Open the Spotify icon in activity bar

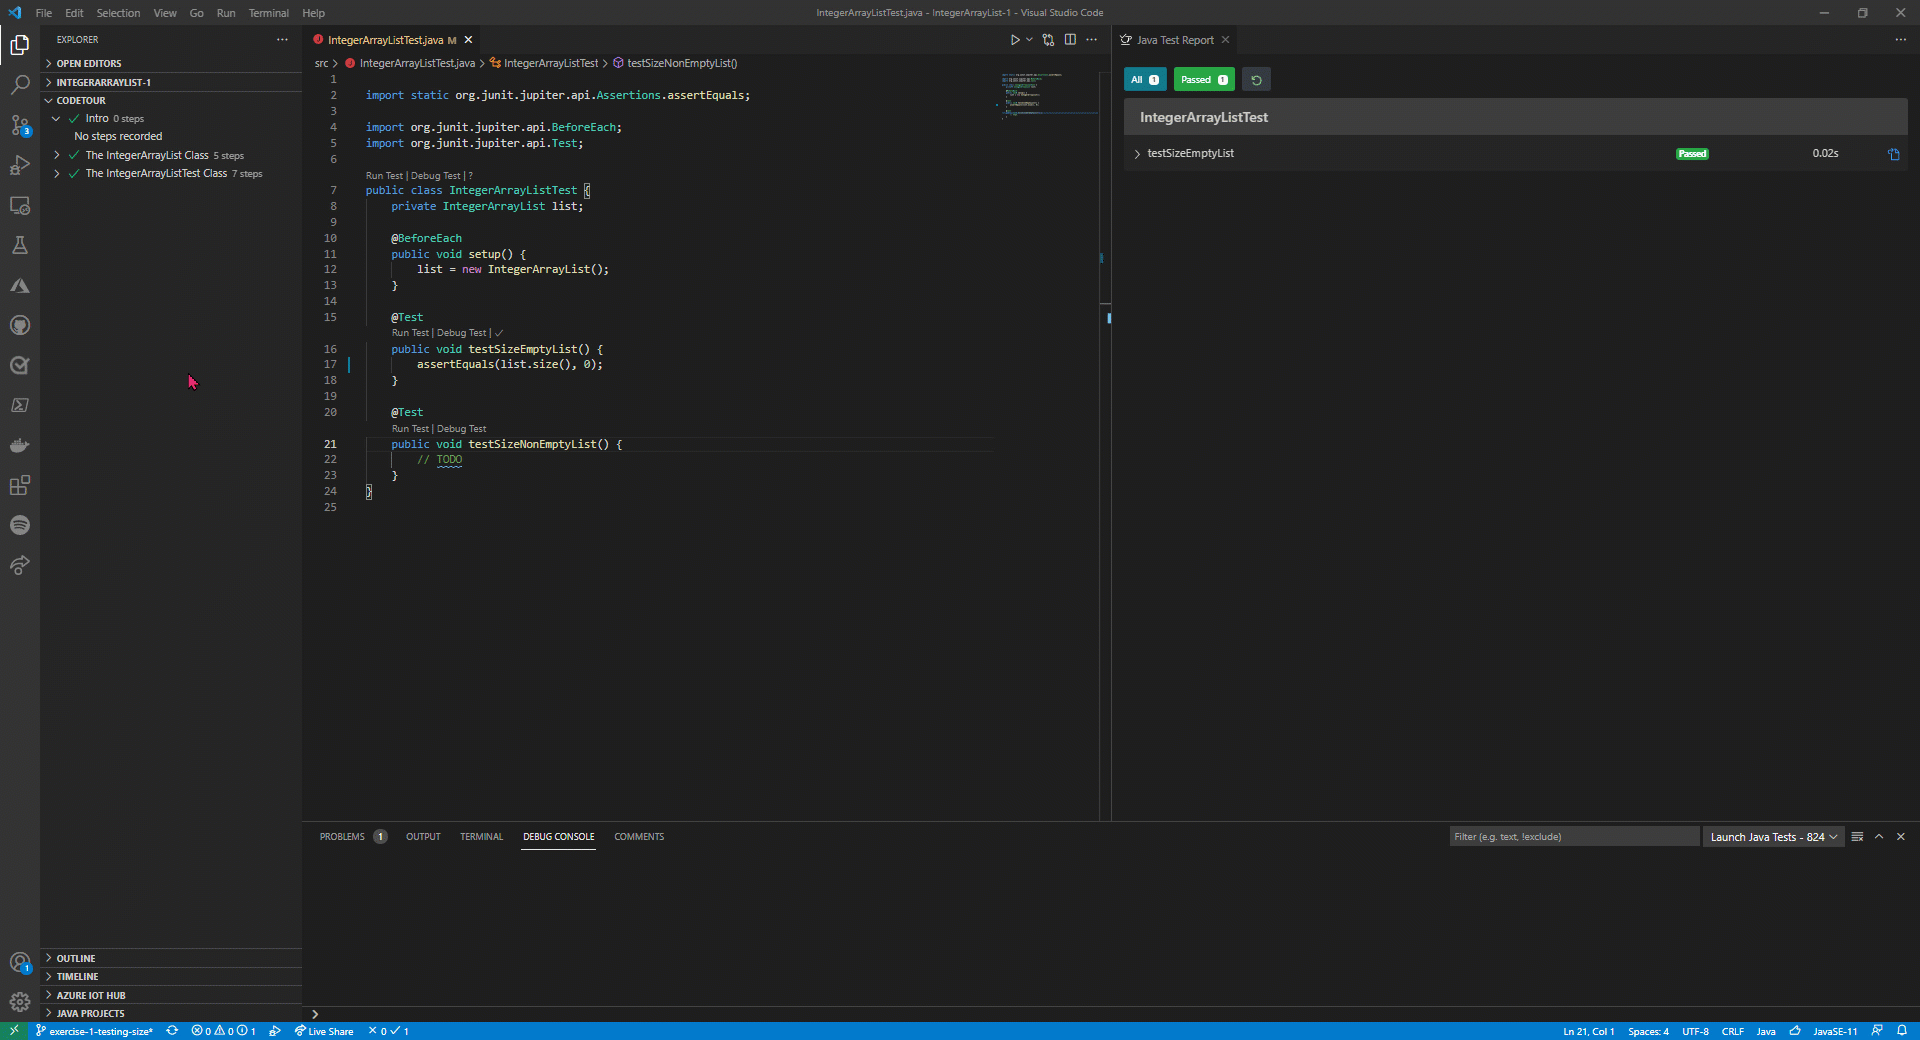(20, 525)
